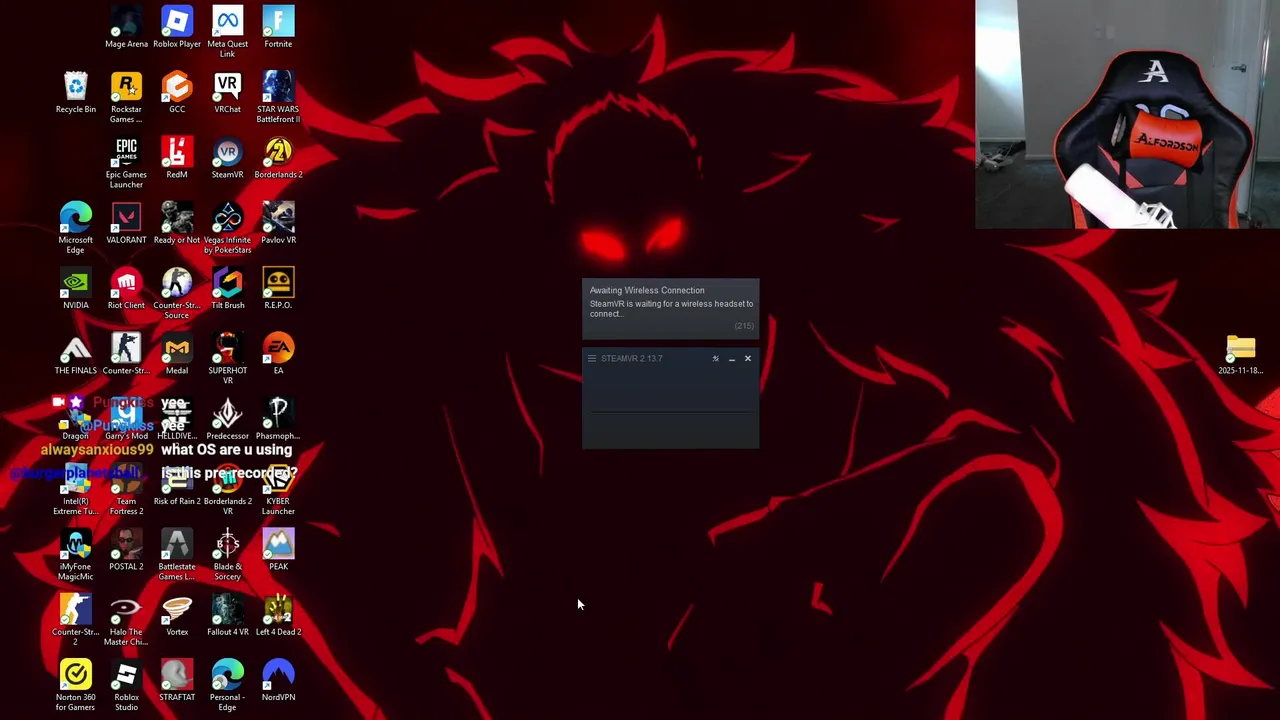Select the Left 4 Dead 2 icon
This screenshot has width=1280, height=720.
coord(278,616)
